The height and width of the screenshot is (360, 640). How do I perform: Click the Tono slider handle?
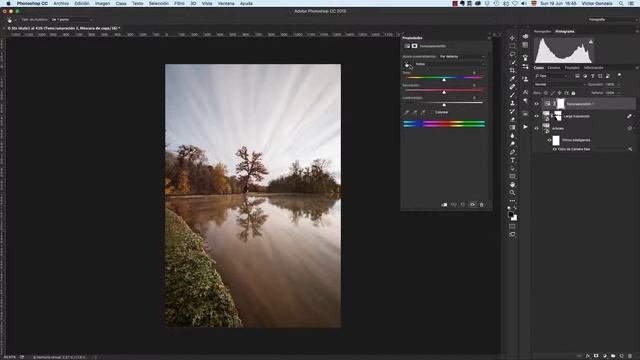pyautogui.click(x=444, y=80)
